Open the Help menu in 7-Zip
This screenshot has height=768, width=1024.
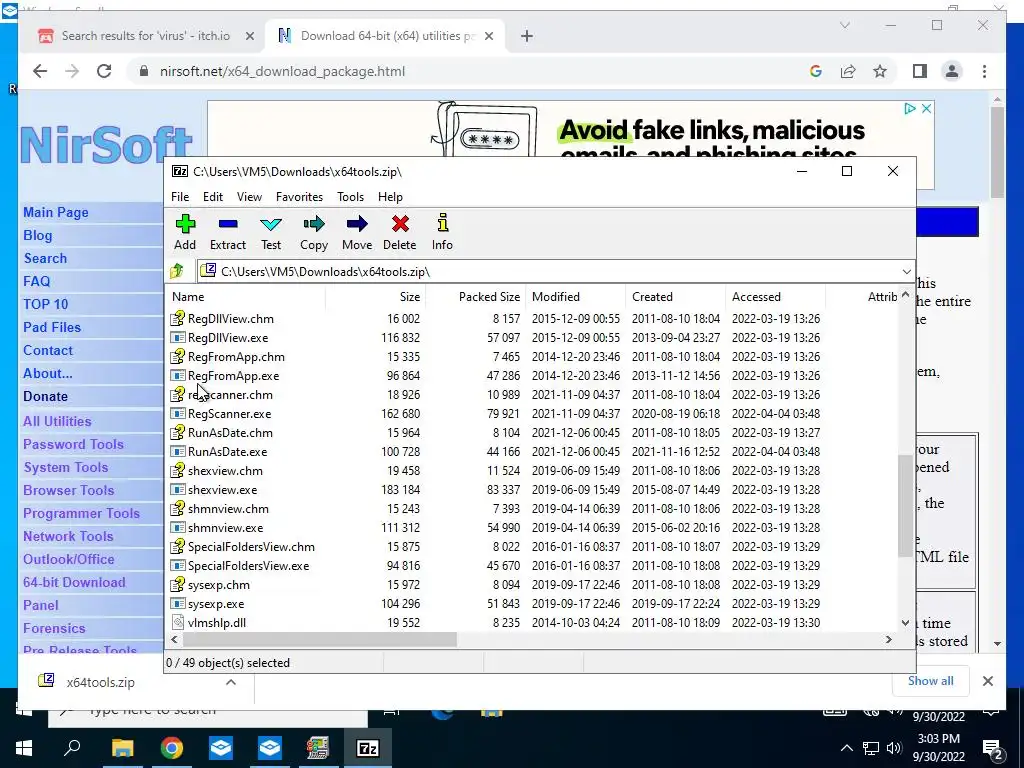[x=391, y=197]
